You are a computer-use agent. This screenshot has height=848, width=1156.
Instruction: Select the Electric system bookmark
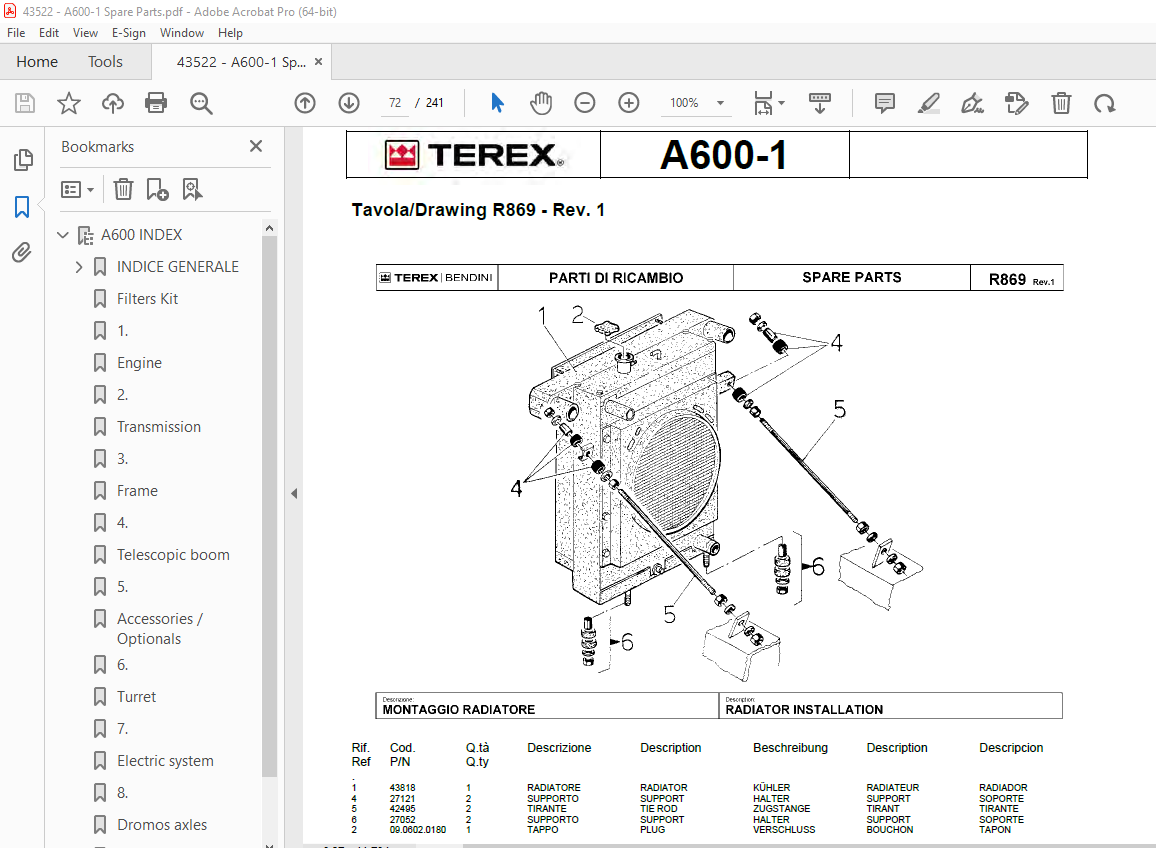(165, 761)
